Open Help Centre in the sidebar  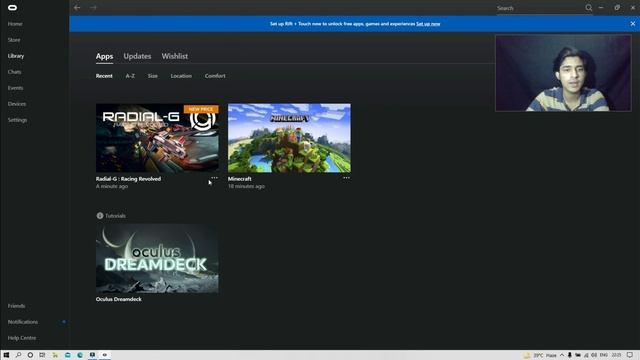(x=22, y=338)
